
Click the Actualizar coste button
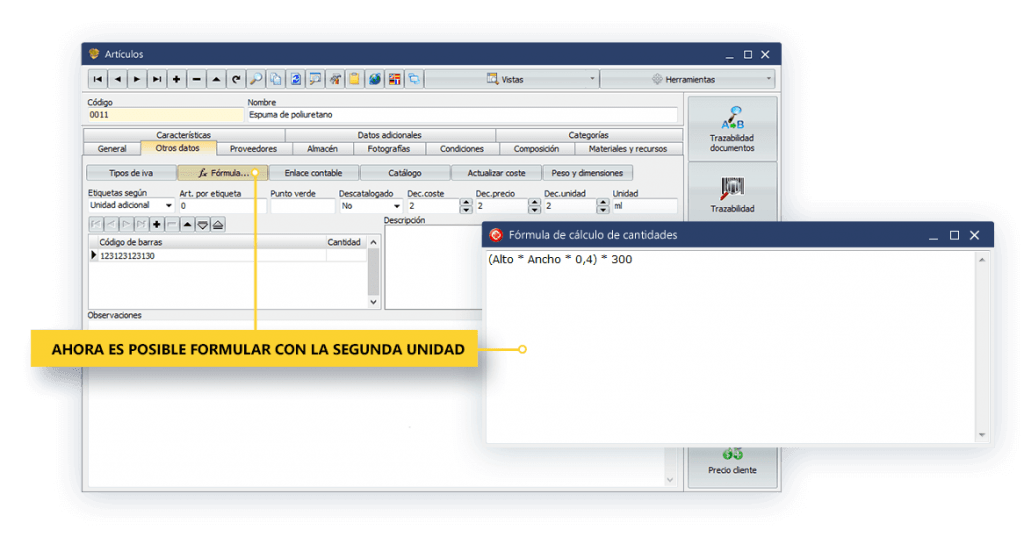(495, 173)
